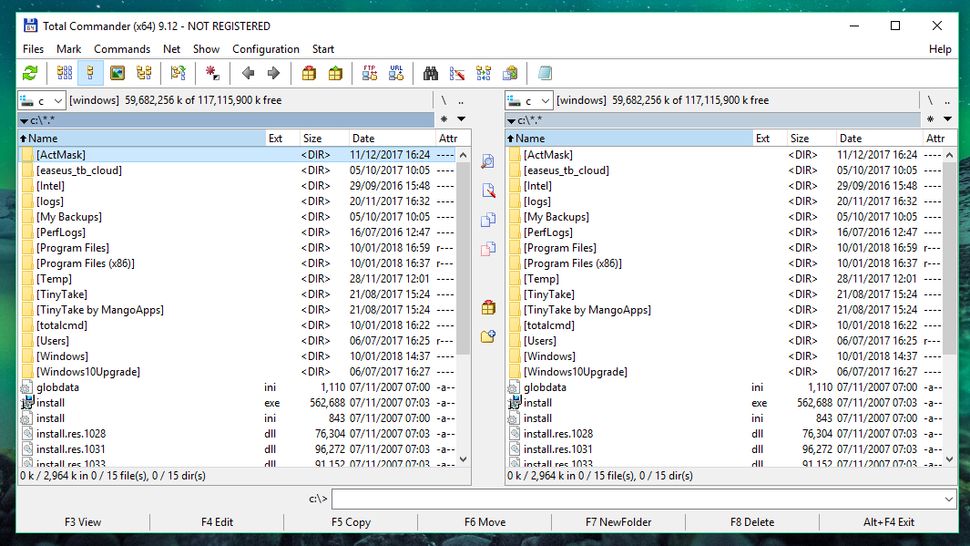This screenshot has width=970, height=546.
Task: Expand command line history dropdown
Action: coord(948,498)
